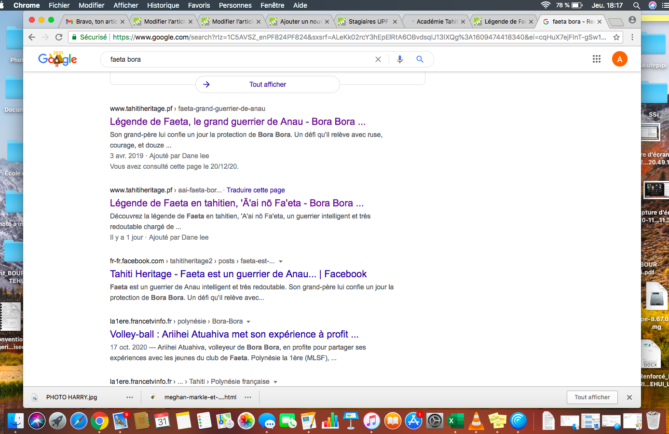Close the Légende de Faeta tab
The height and width of the screenshot is (434, 669).
pyautogui.click(x=531, y=21)
